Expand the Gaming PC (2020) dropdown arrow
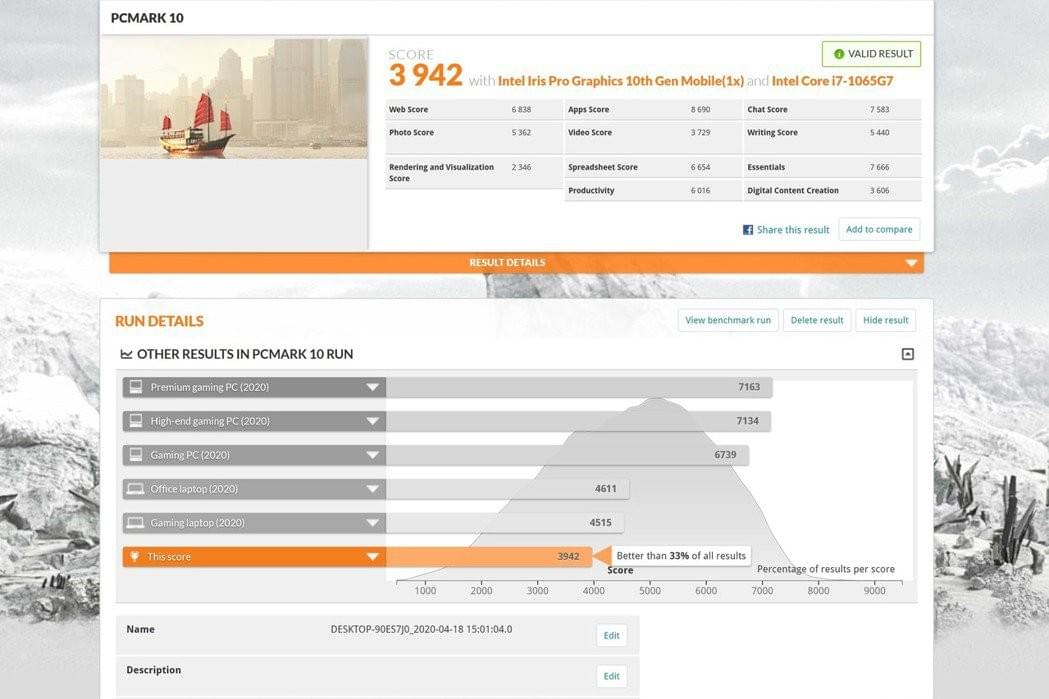The height and width of the screenshot is (699, 1049). click(x=373, y=455)
